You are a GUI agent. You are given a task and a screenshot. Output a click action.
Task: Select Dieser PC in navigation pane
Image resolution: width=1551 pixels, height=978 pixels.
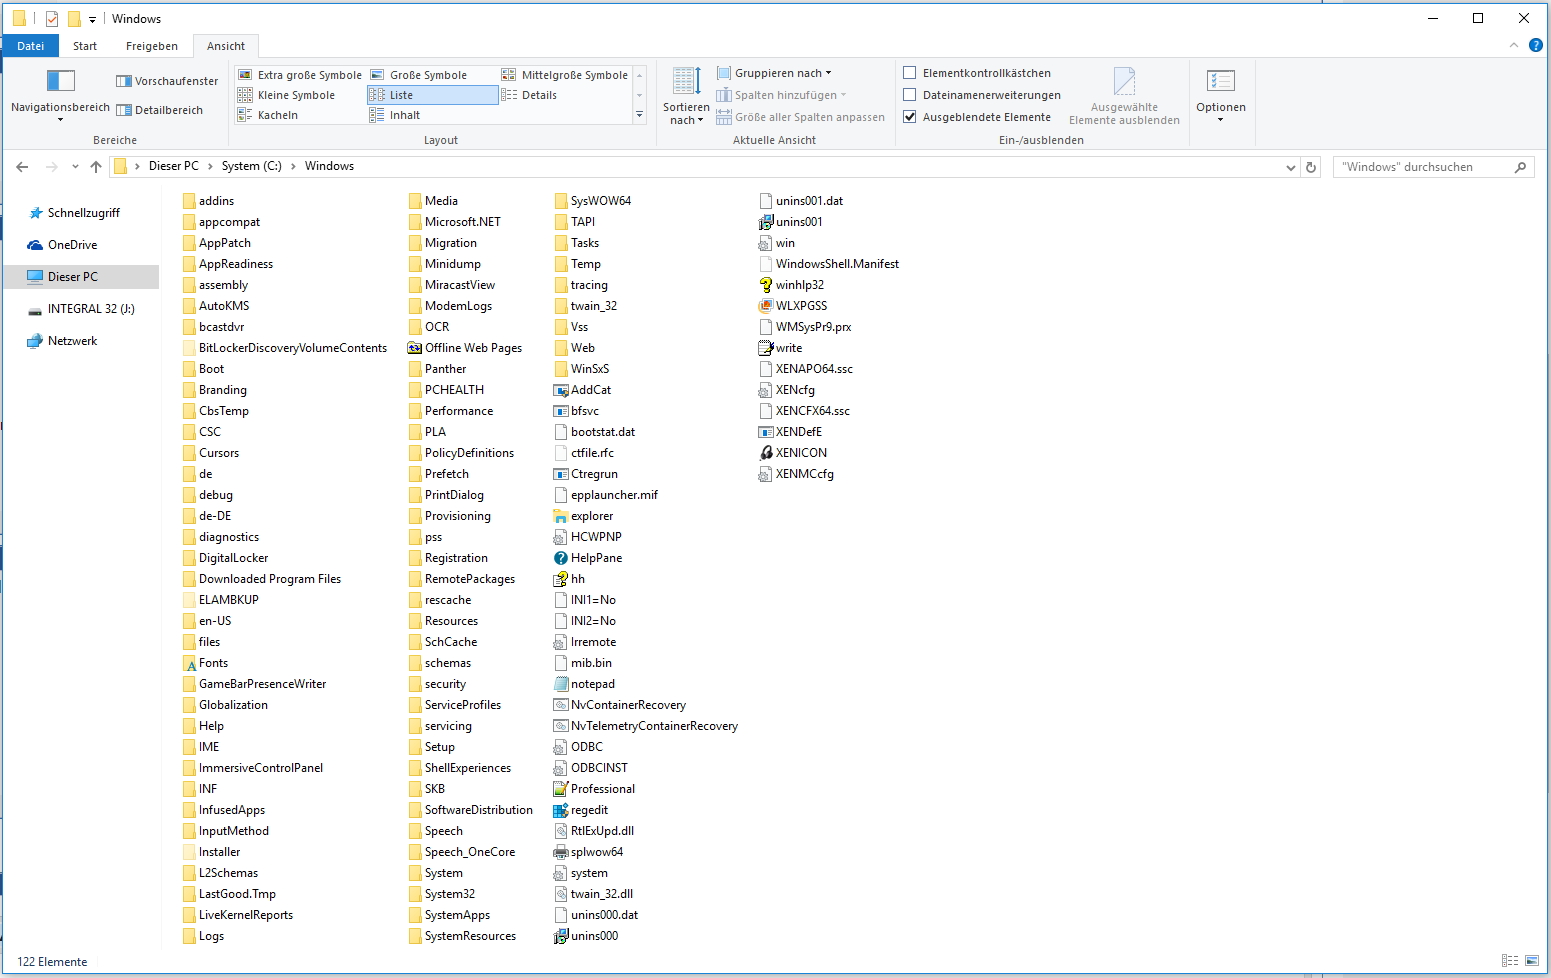point(82,277)
